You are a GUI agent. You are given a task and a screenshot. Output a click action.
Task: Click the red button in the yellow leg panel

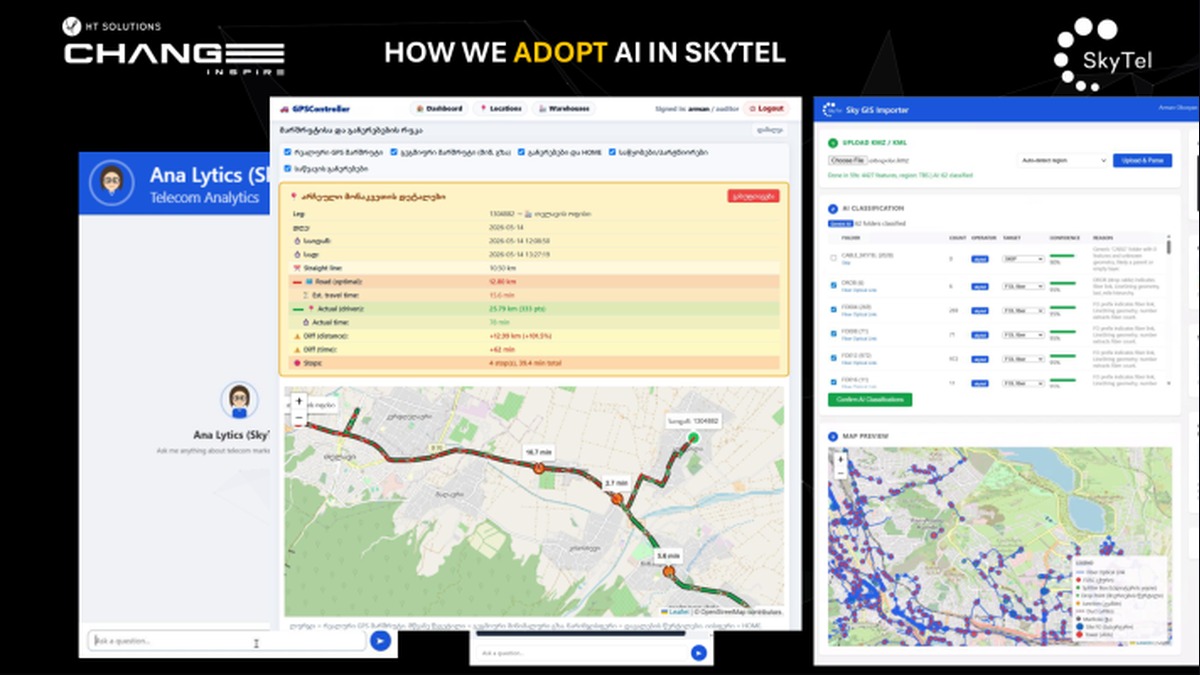click(753, 196)
